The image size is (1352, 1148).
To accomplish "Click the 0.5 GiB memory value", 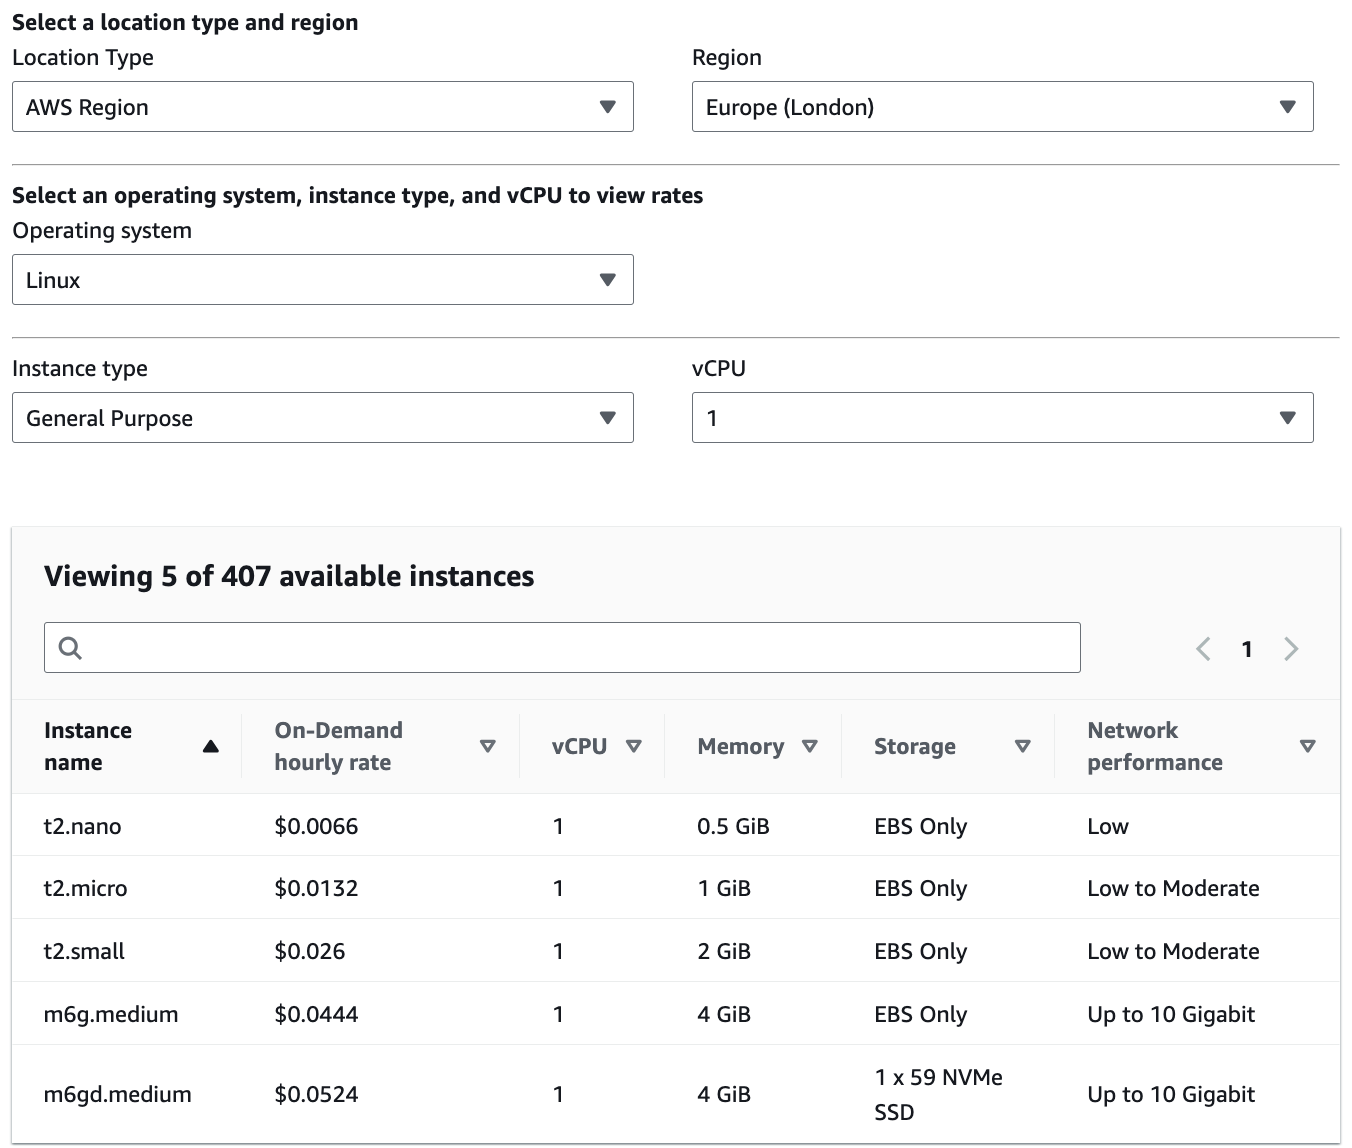I will click(x=734, y=826).
